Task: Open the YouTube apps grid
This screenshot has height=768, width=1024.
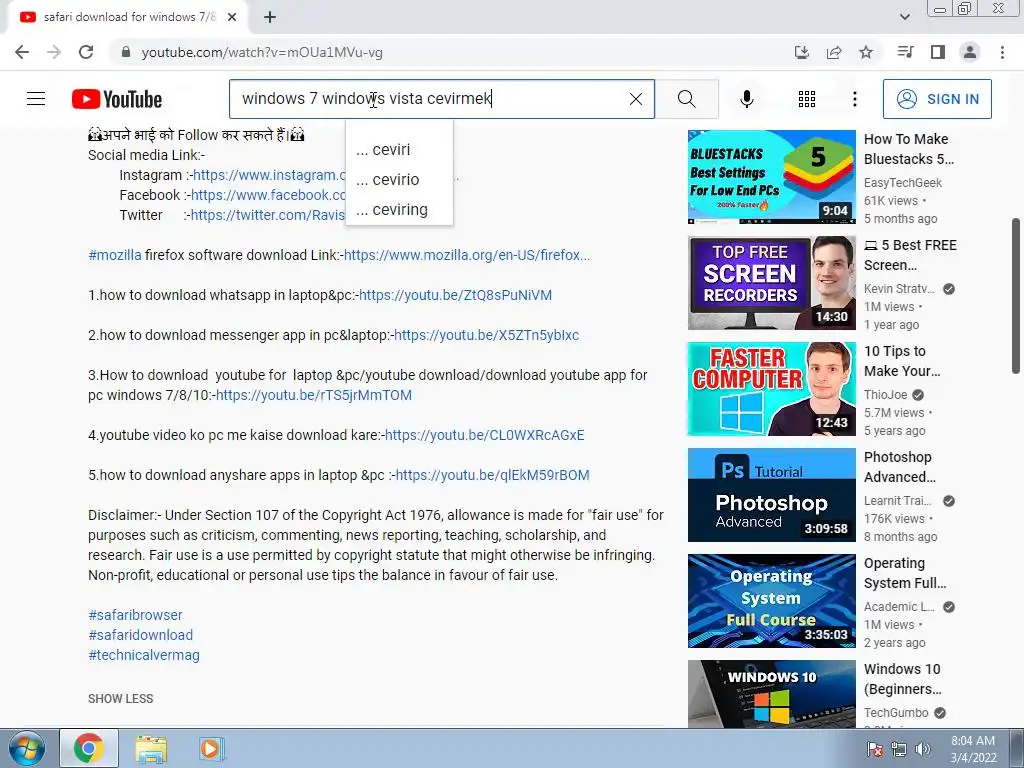Action: click(807, 99)
